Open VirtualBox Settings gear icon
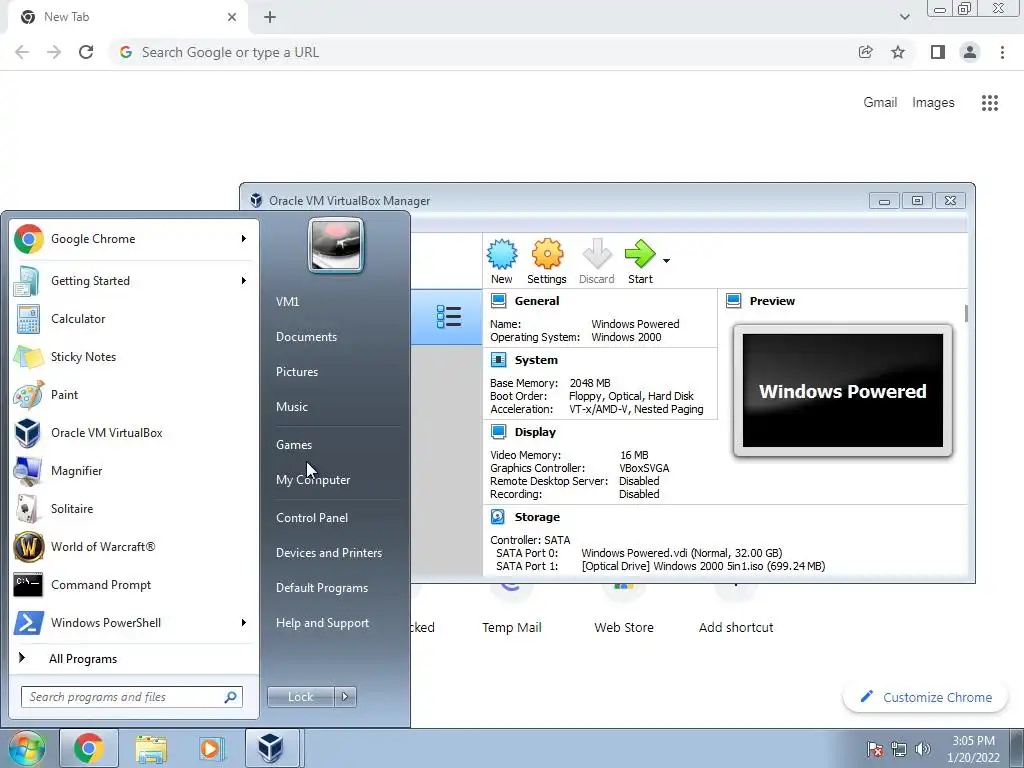The image size is (1024, 768). 547,254
